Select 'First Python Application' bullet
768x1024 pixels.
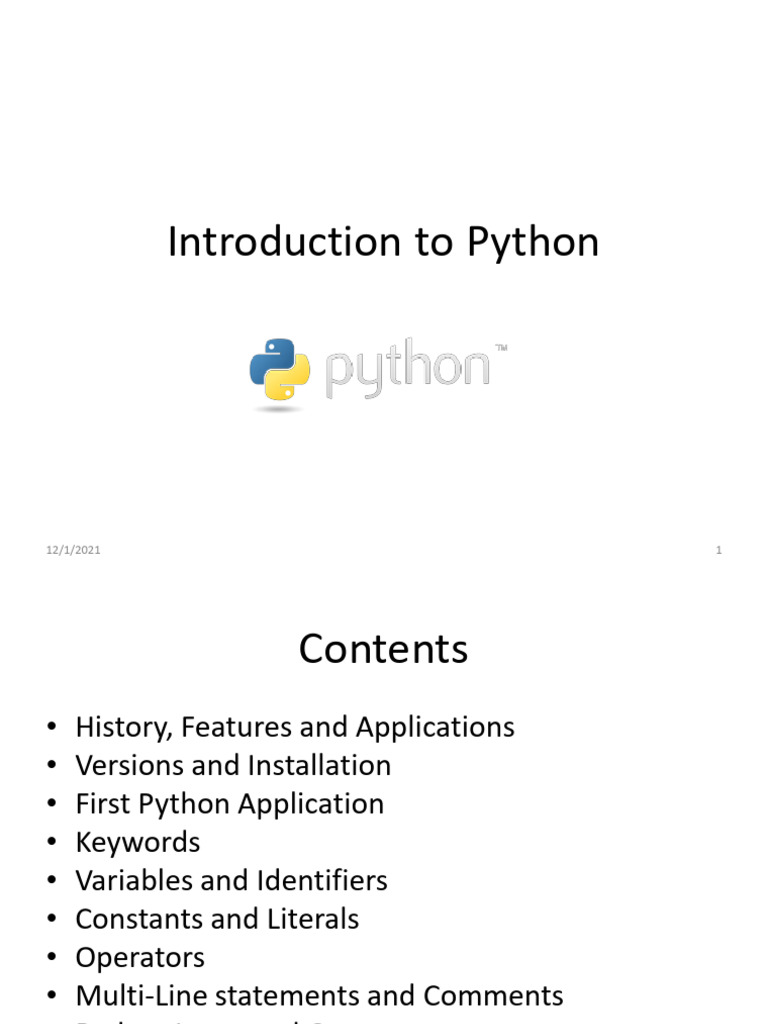coord(229,805)
